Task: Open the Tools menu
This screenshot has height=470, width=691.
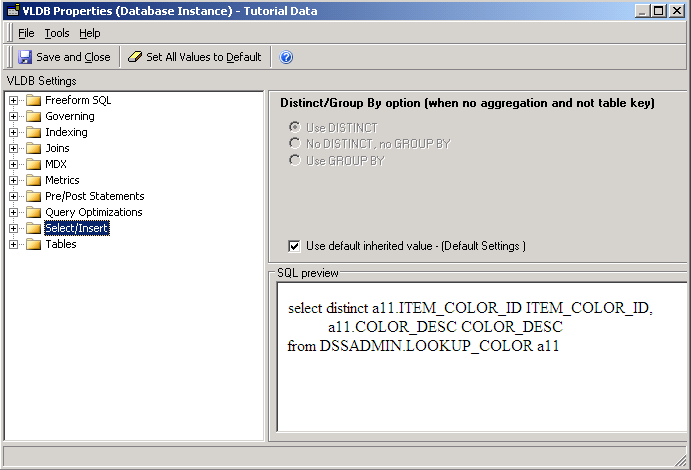Action: 57,33
